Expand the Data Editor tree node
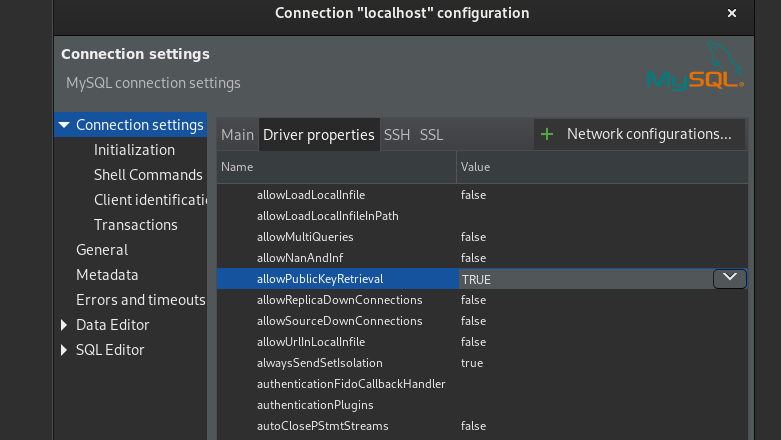The image size is (781, 440). coord(65,325)
